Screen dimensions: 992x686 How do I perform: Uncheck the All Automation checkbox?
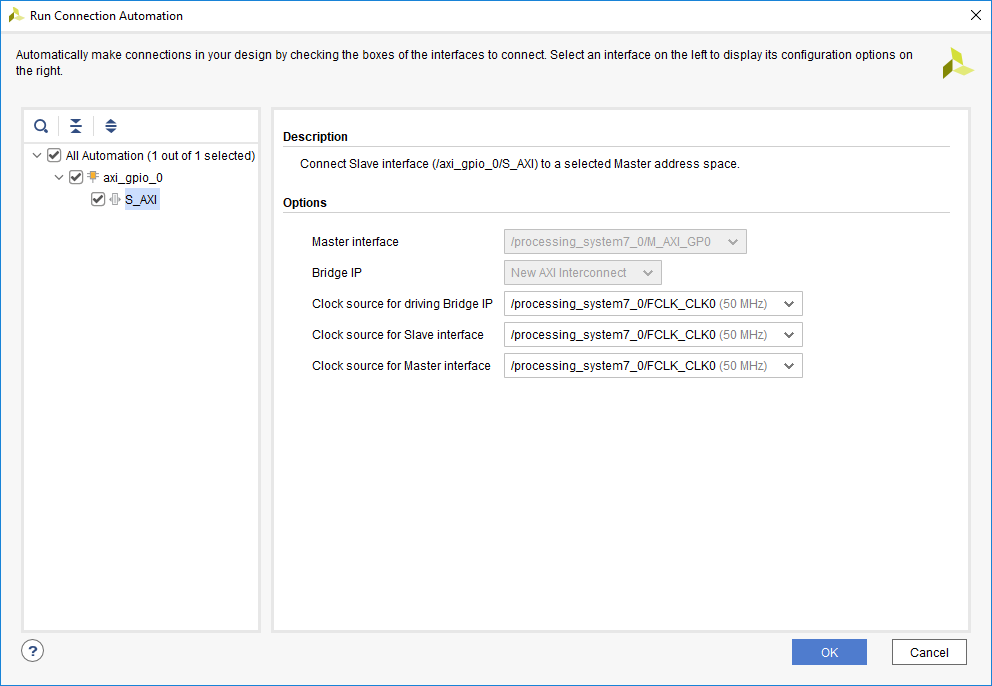coord(54,155)
